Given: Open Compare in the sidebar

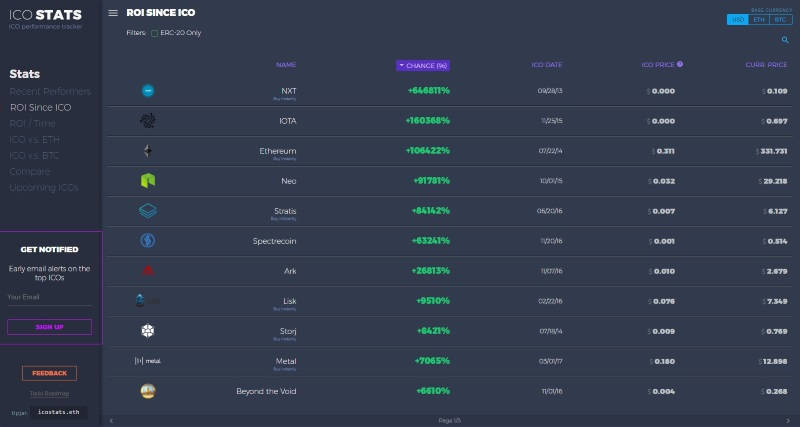Looking at the screenshot, I should point(30,171).
